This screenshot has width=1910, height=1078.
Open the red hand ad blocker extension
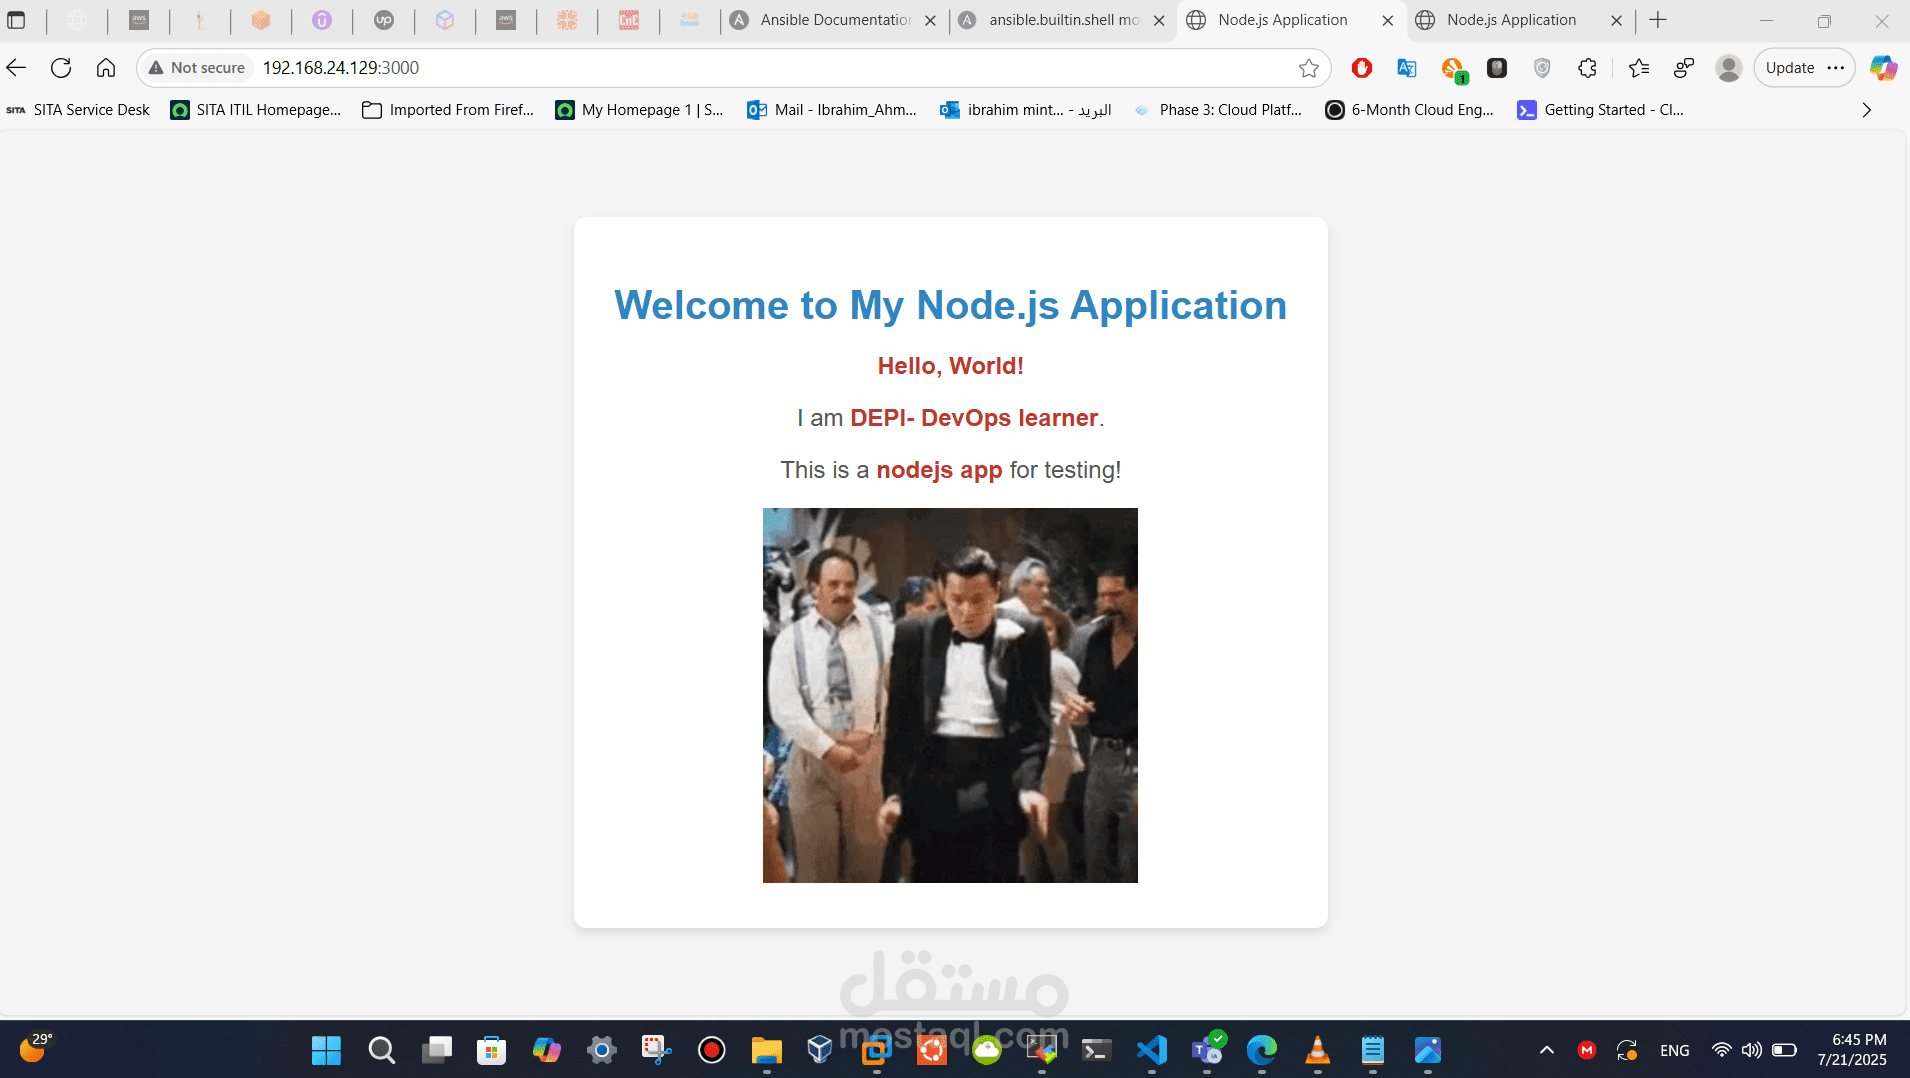1361,68
